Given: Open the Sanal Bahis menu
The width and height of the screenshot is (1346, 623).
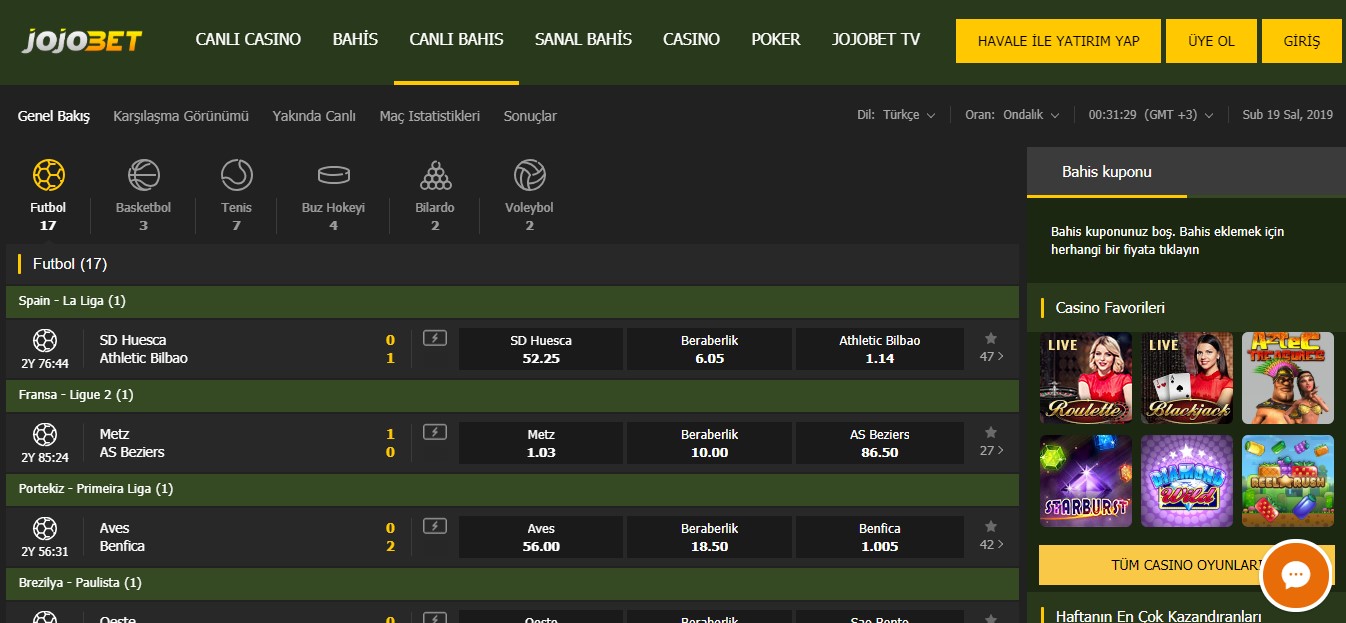Looking at the screenshot, I should click(583, 40).
